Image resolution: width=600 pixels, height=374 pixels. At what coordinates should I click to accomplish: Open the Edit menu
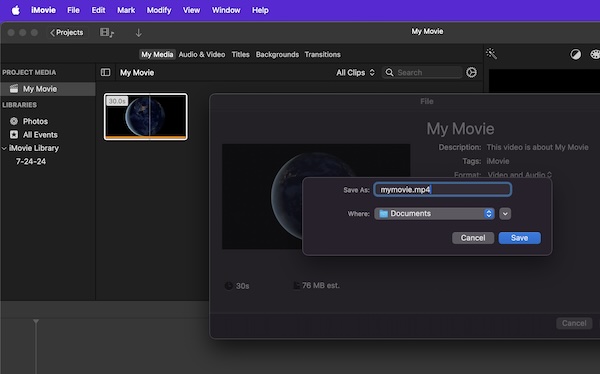pyautogui.click(x=98, y=10)
